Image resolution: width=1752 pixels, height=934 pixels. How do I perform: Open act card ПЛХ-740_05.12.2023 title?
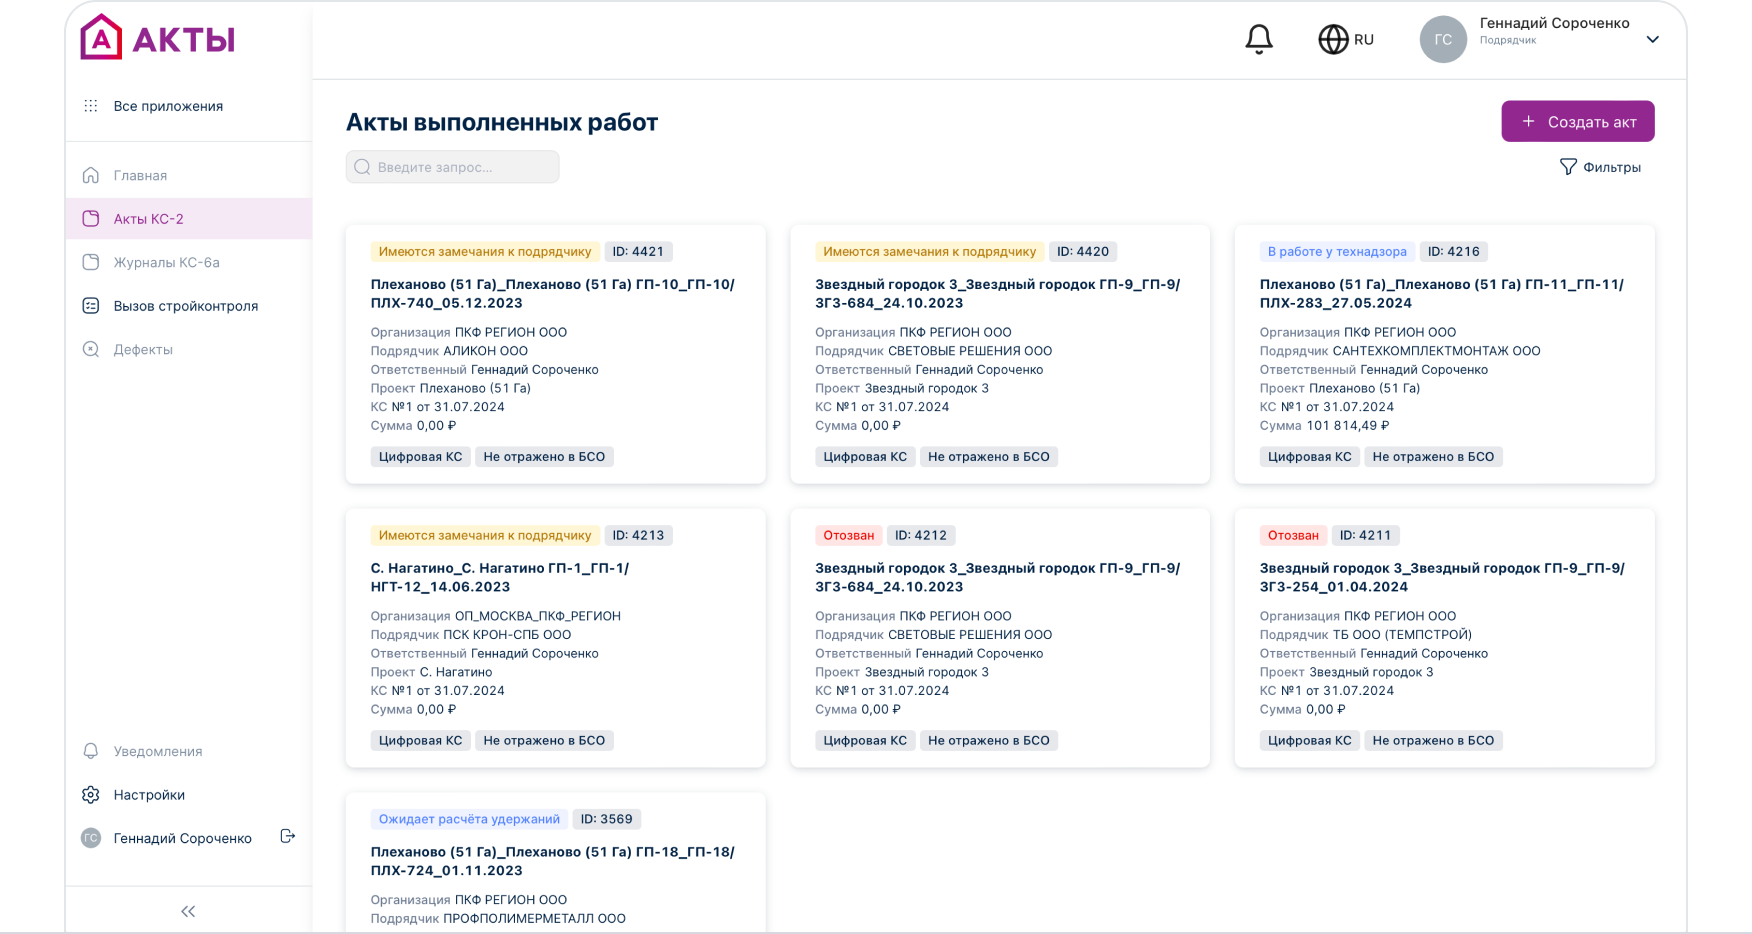point(553,294)
